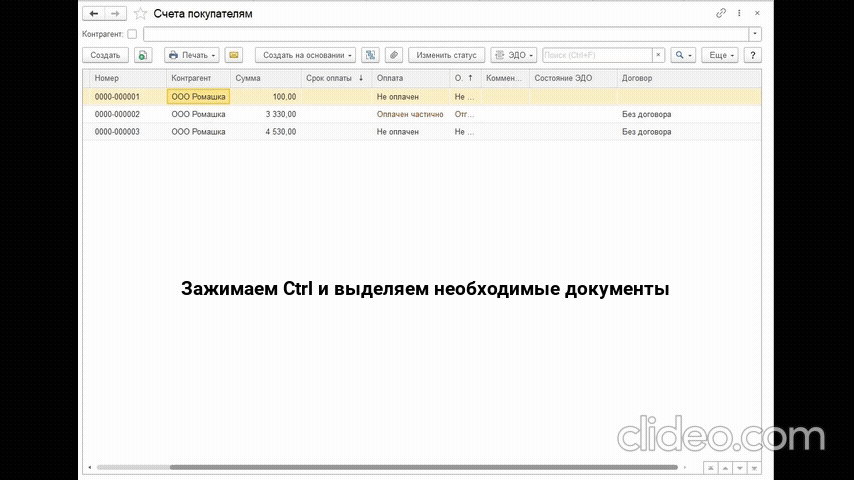
Task: Click the horizontal scrollbar thumb
Action: [x=423, y=467]
